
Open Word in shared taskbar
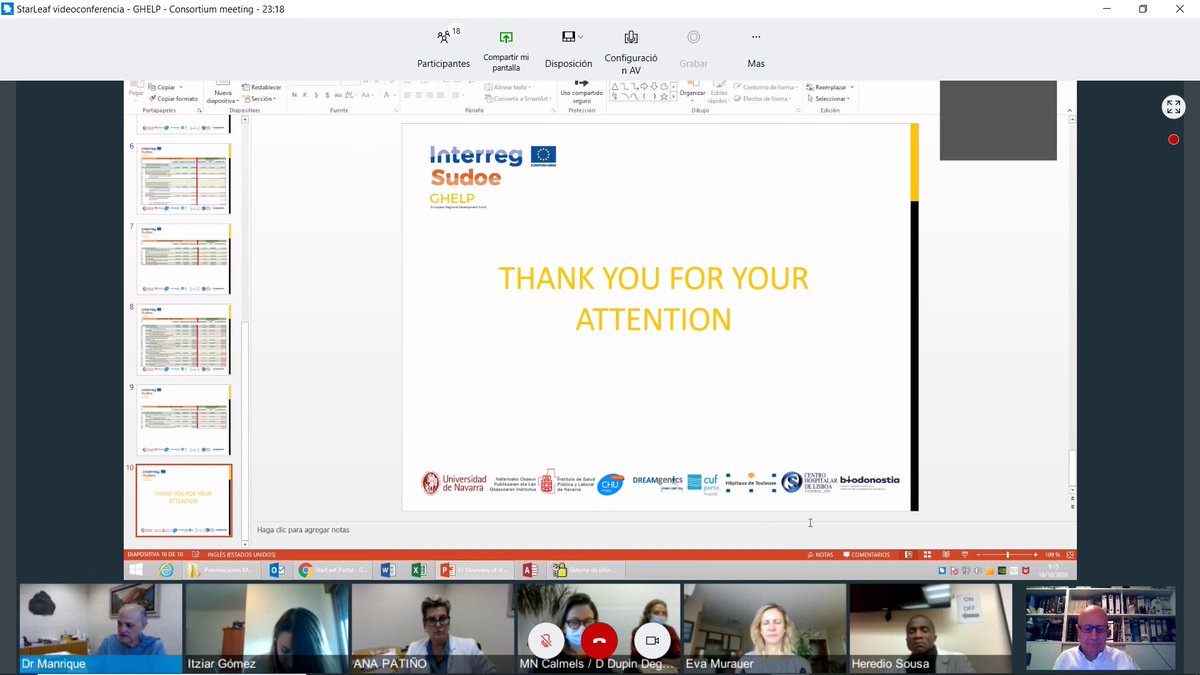point(389,570)
